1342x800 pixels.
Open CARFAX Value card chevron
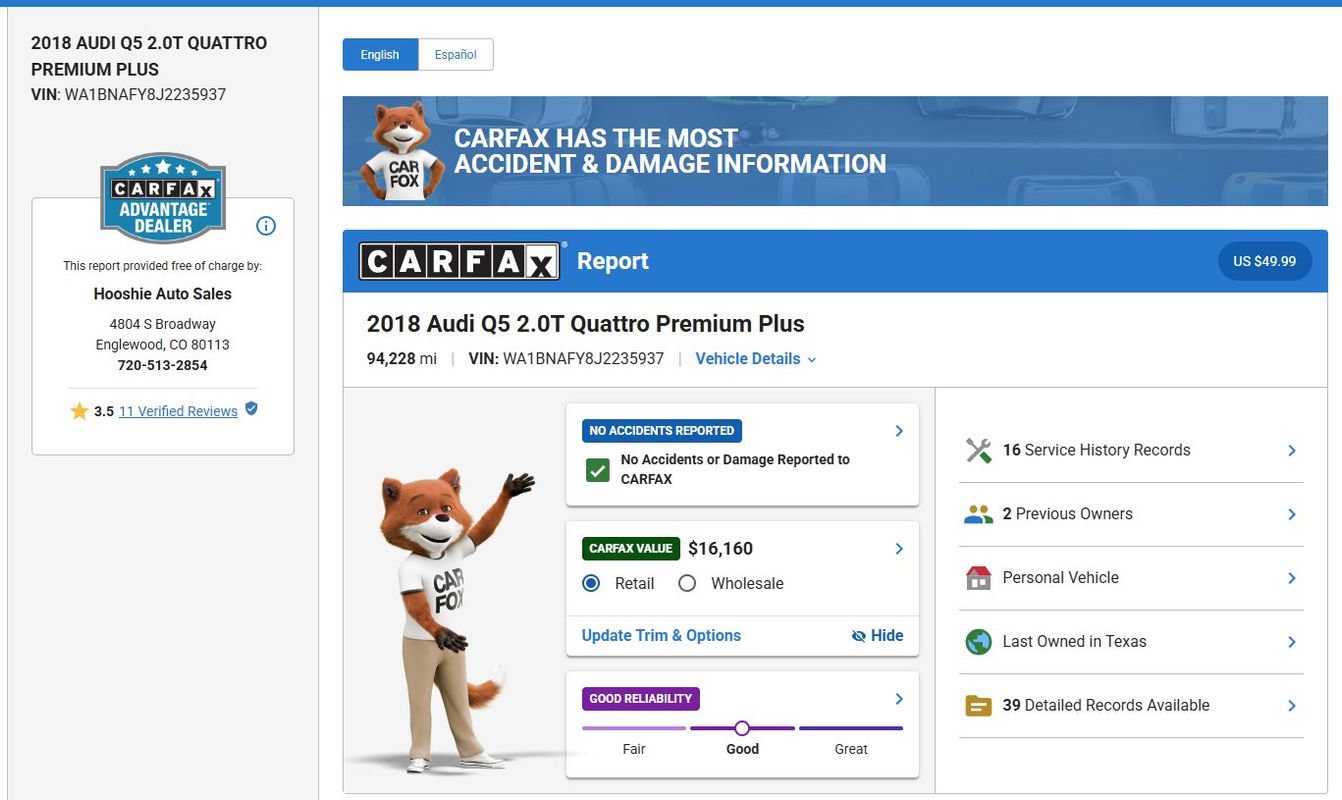click(x=899, y=549)
